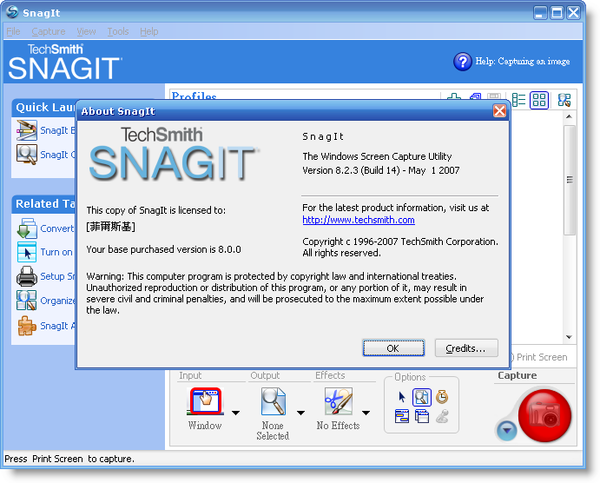This screenshot has height=483, width=600.
Task: Click the Organize Profiles icon in Related Tasks
Action: click(26, 300)
